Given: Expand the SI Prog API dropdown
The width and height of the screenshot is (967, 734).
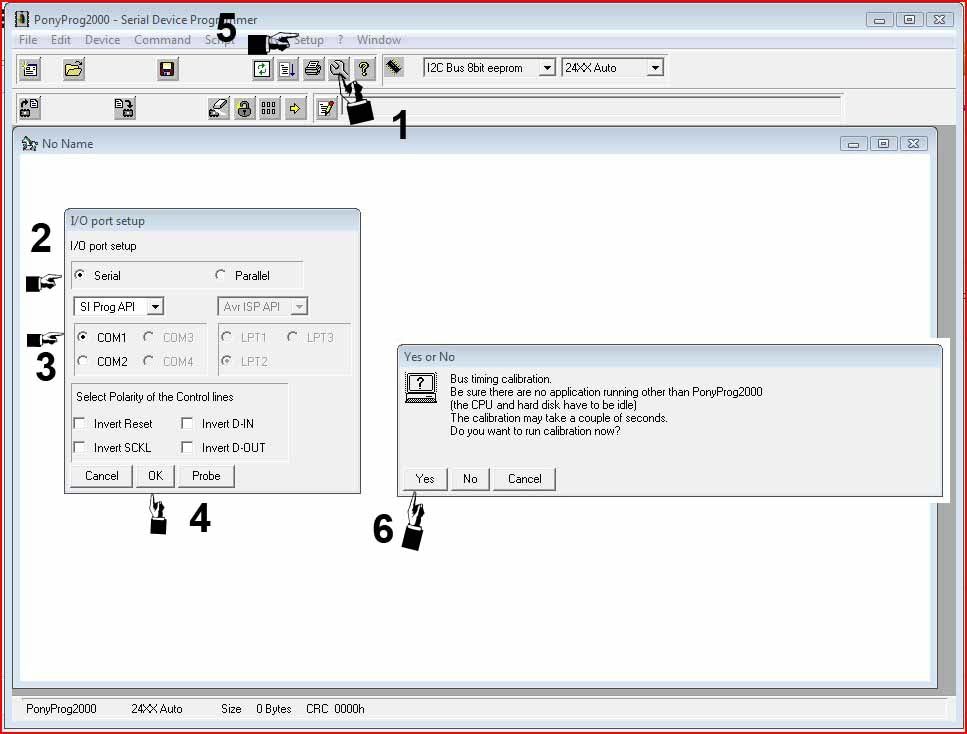Looking at the screenshot, I should (x=155, y=307).
